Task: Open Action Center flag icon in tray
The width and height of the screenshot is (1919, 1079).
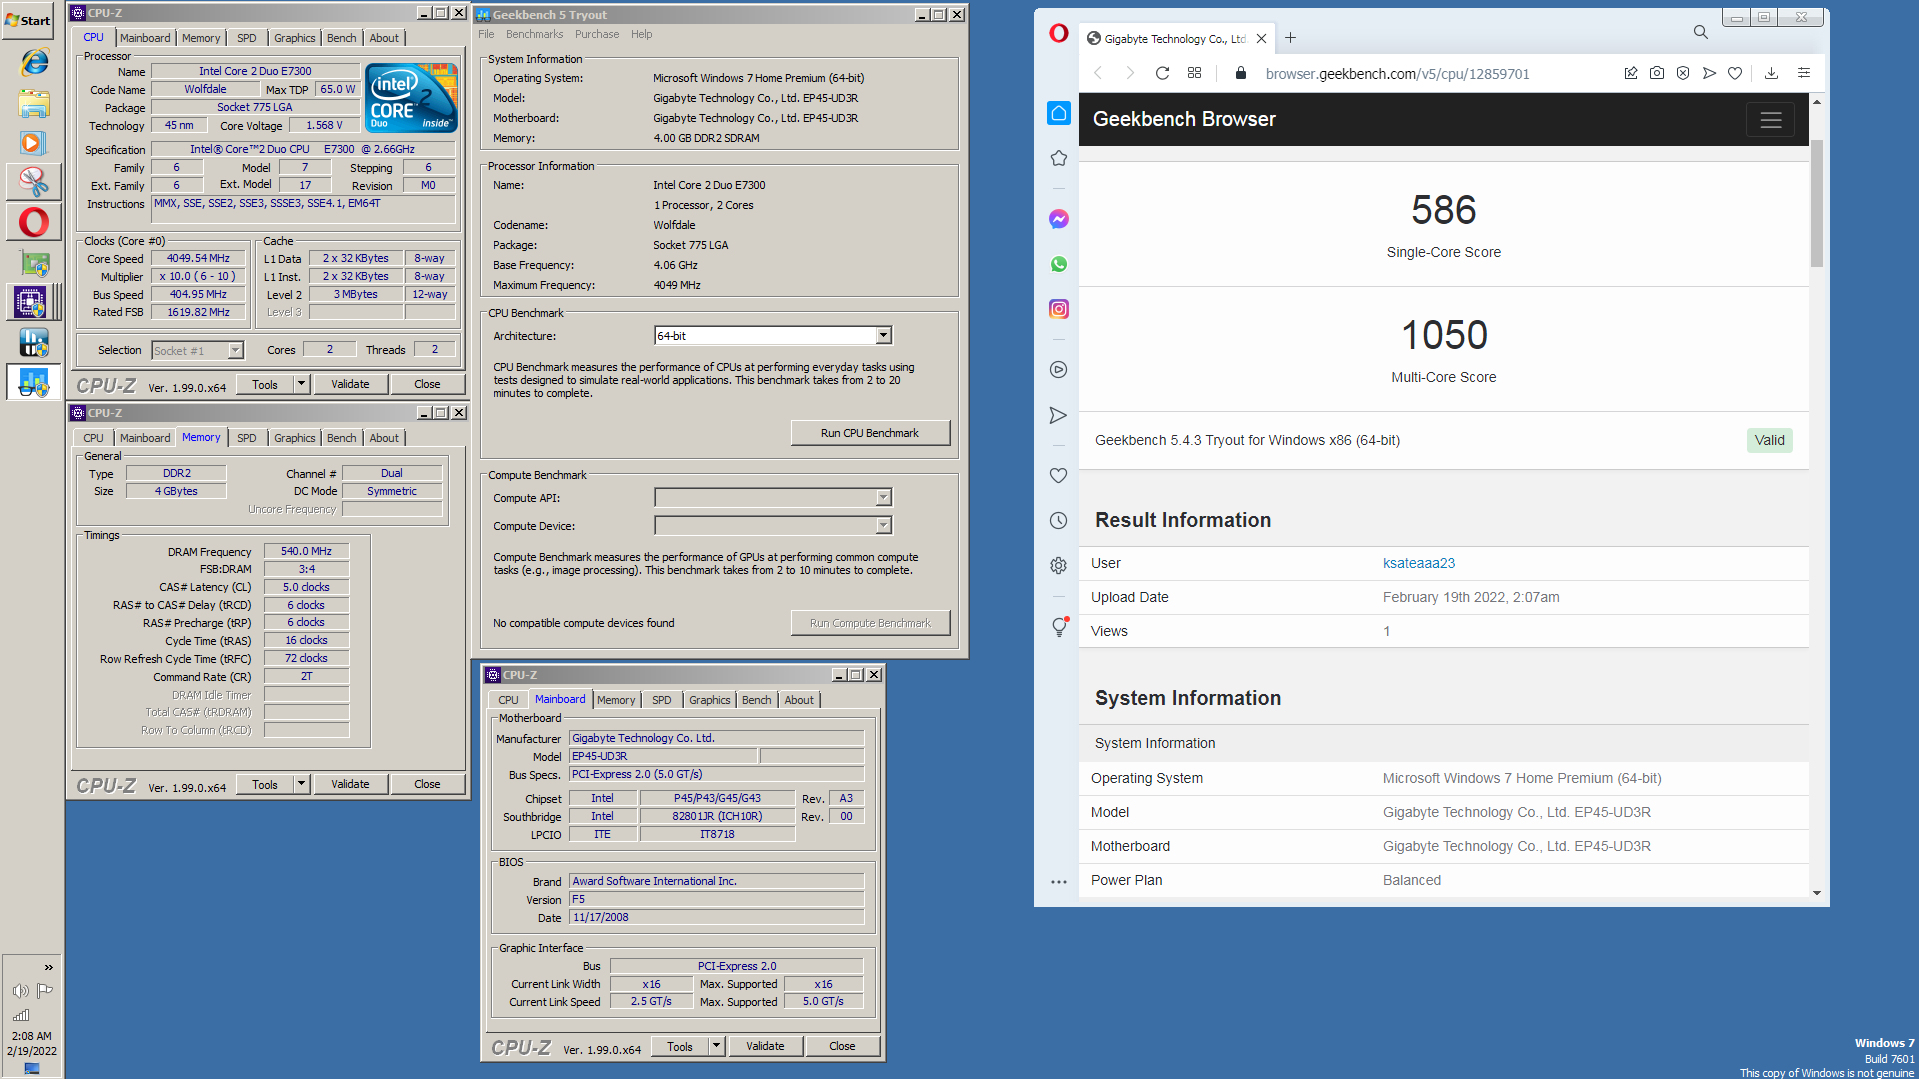Action: tap(44, 991)
